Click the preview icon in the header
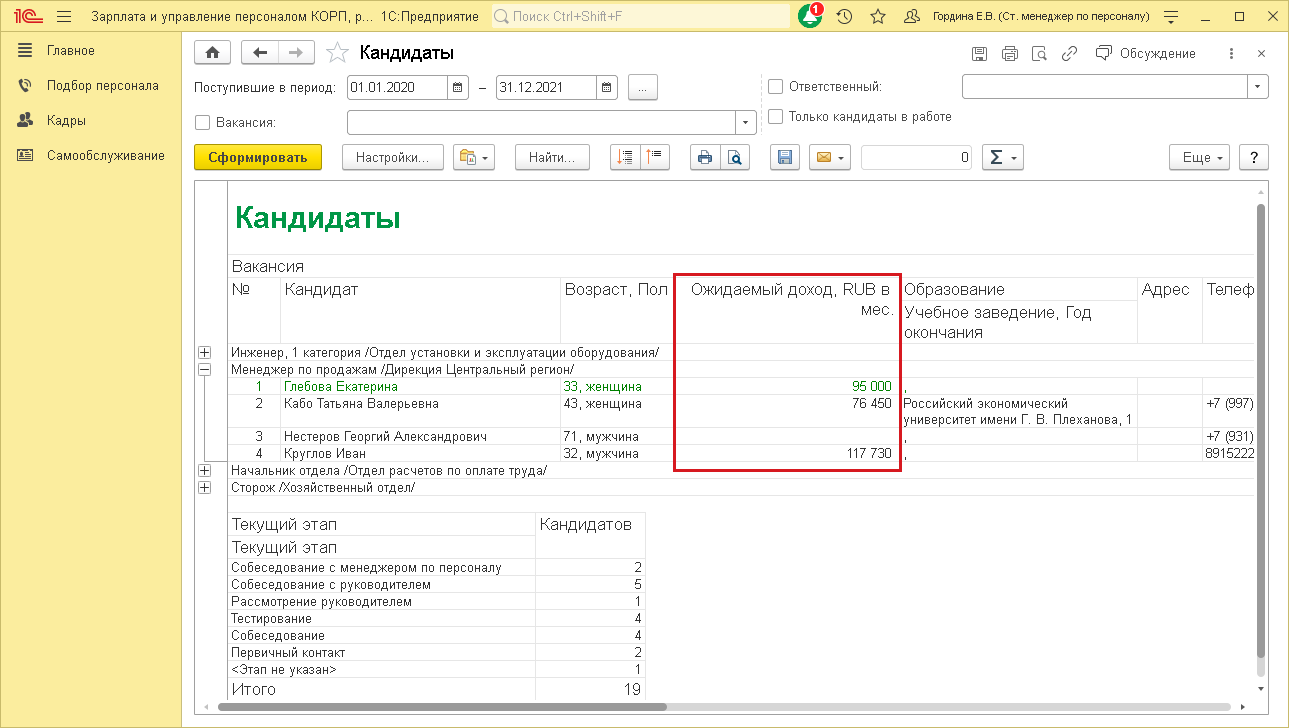 coord(1040,53)
